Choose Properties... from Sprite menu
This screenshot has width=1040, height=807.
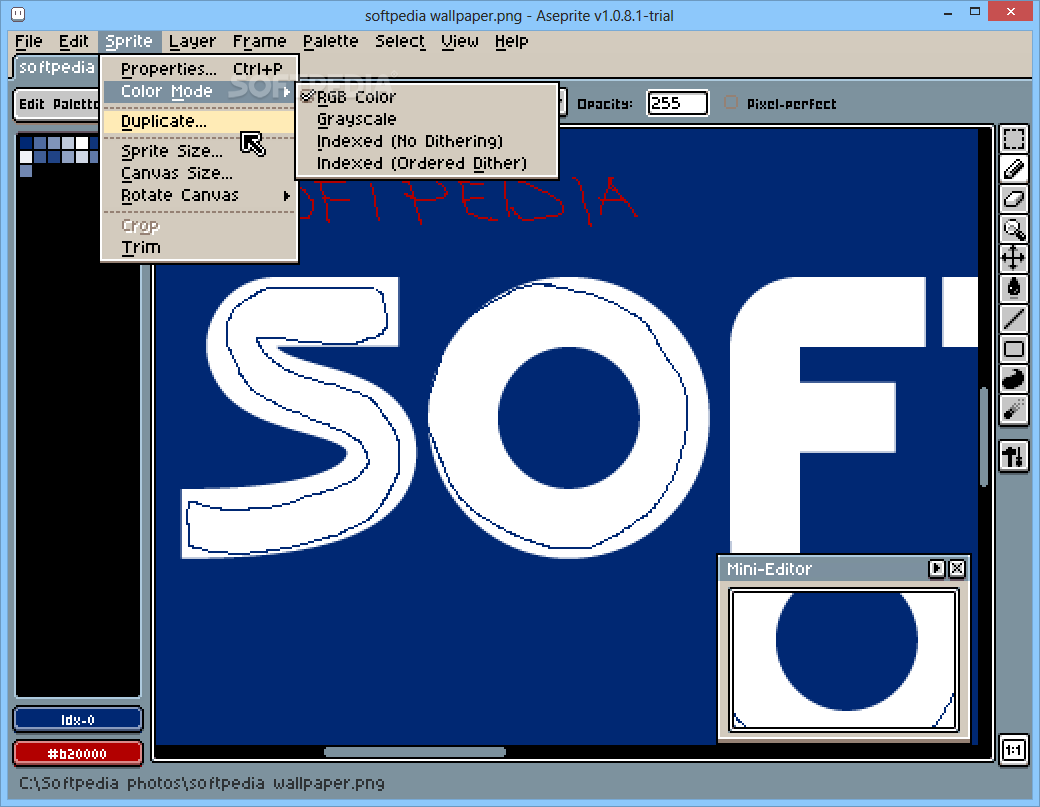(198, 69)
